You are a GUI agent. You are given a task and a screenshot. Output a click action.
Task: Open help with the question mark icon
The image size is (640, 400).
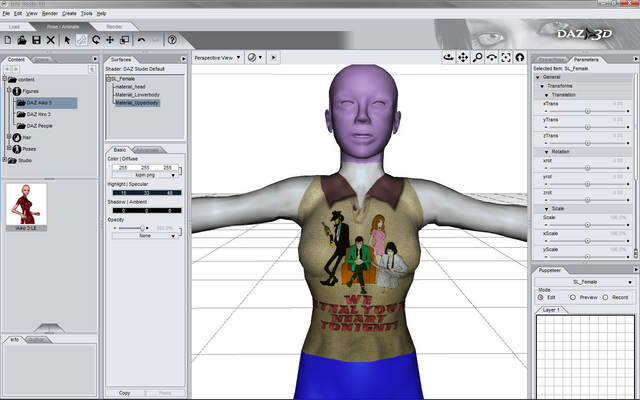[172, 40]
